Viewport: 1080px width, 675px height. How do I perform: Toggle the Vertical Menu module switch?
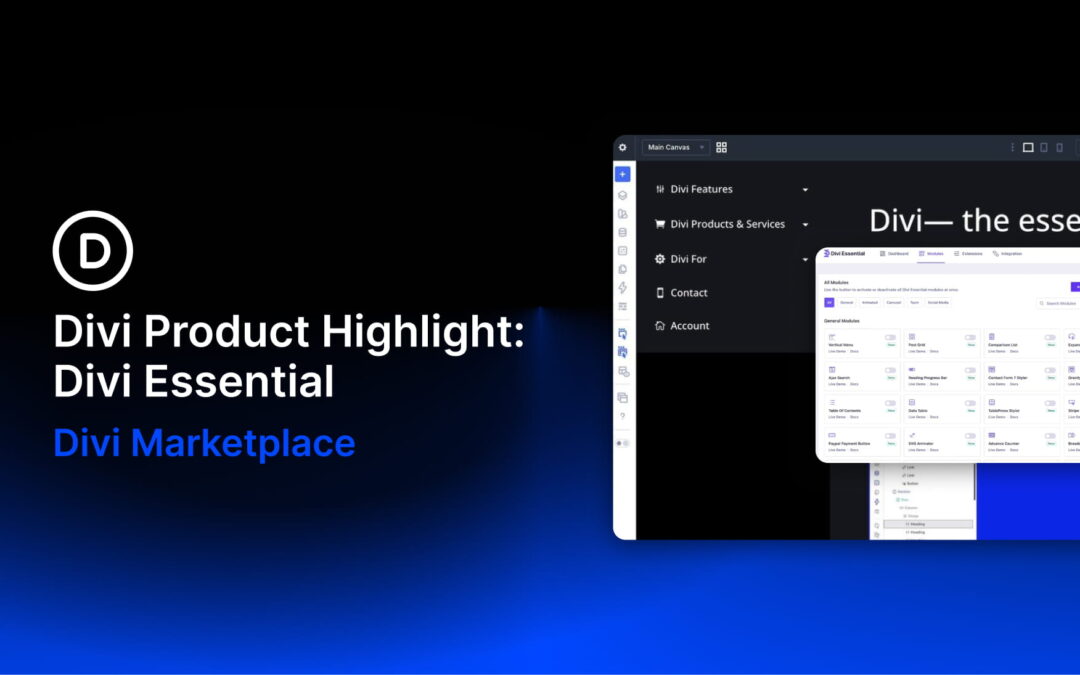pos(891,338)
